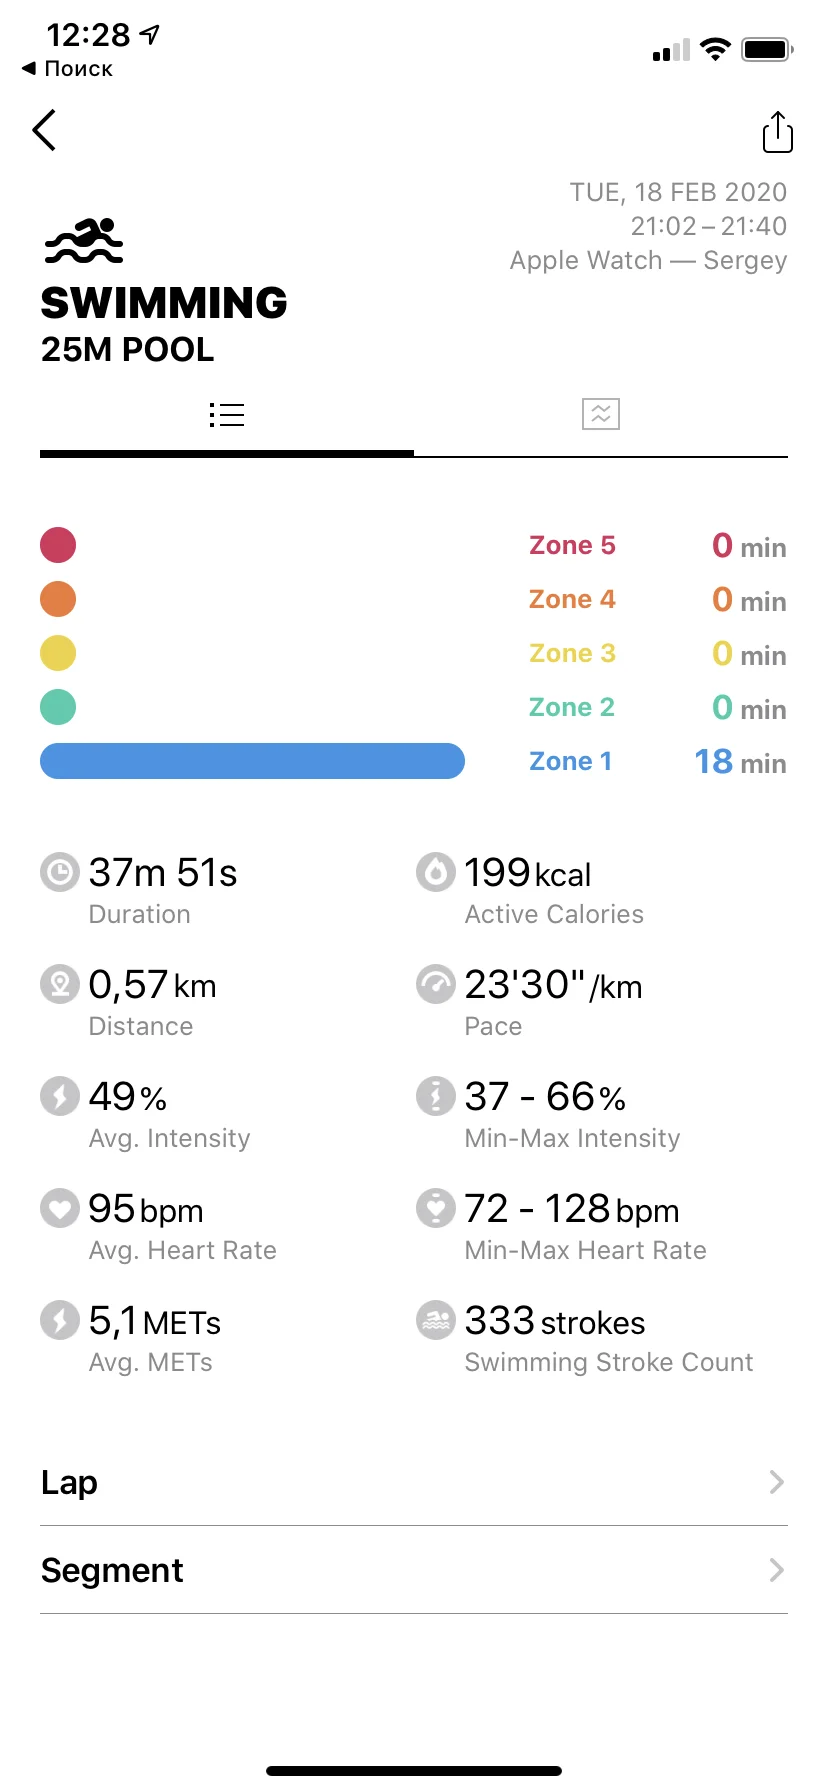This screenshot has height=1792, width=828.
Task: Tap the Avg. METs lightning icon
Action: tap(60, 1320)
